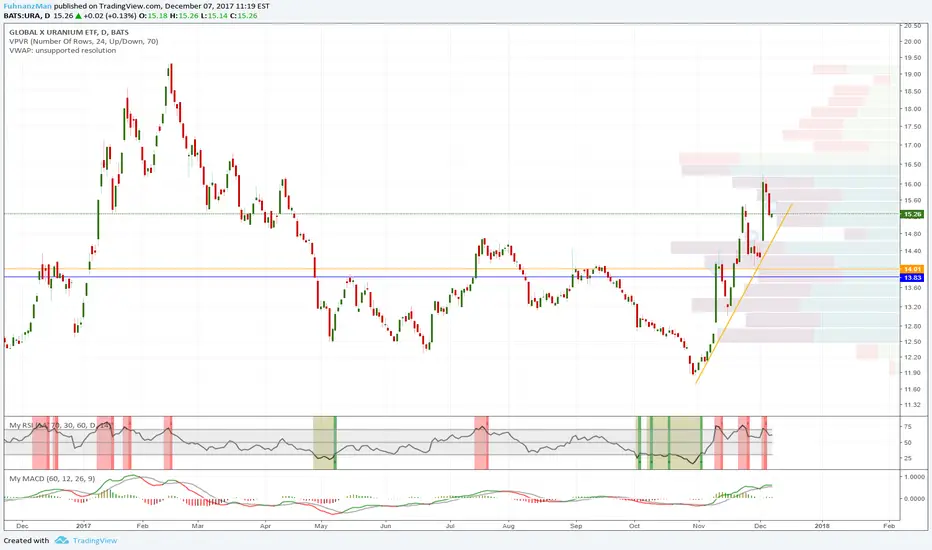Screen dimensions: 932x550
Task: Click the Jun label on time axis
Action: click(x=386, y=526)
